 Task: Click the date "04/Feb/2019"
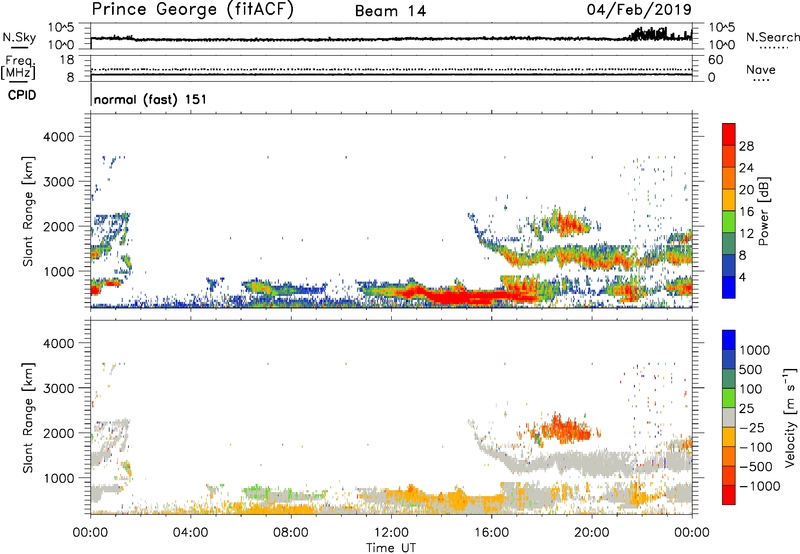pos(639,9)
